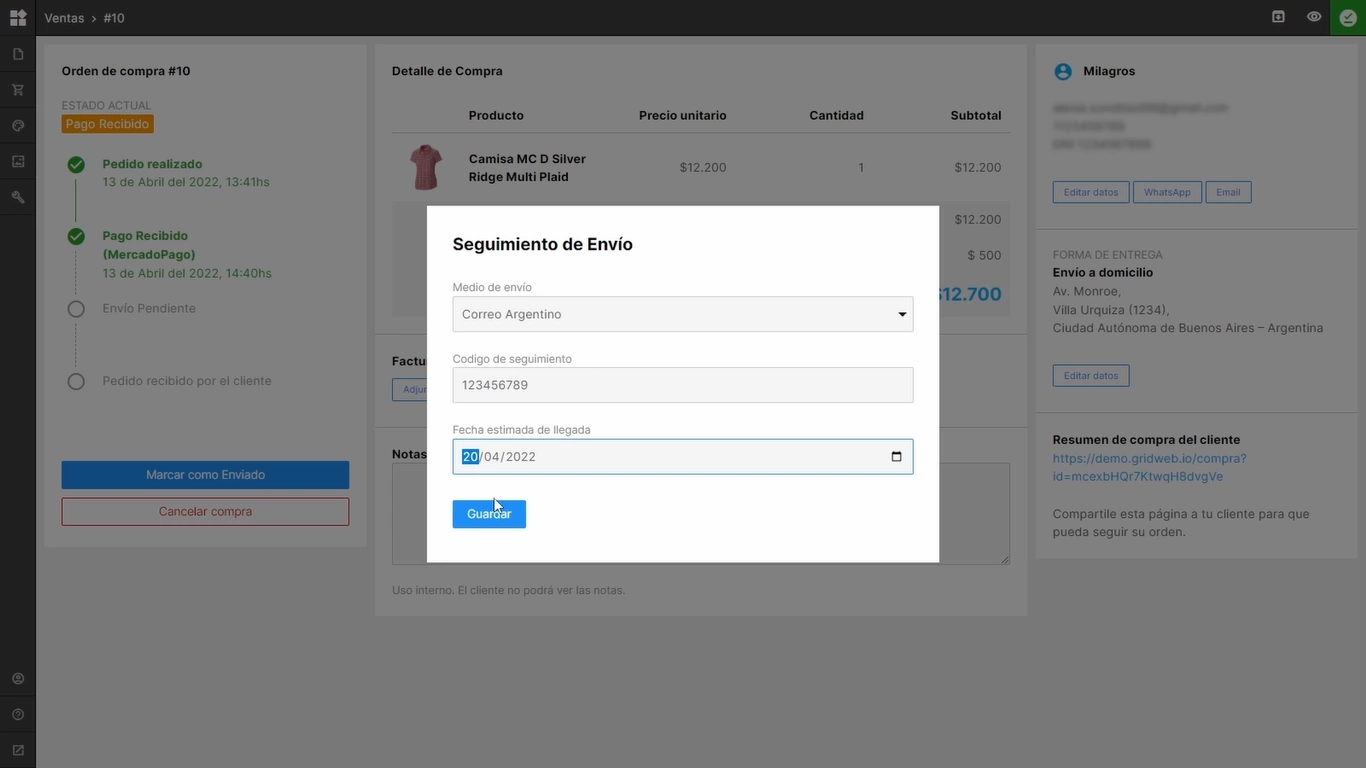
Task: Click the Camisa product thumbnail image
Action: (426, 167)
